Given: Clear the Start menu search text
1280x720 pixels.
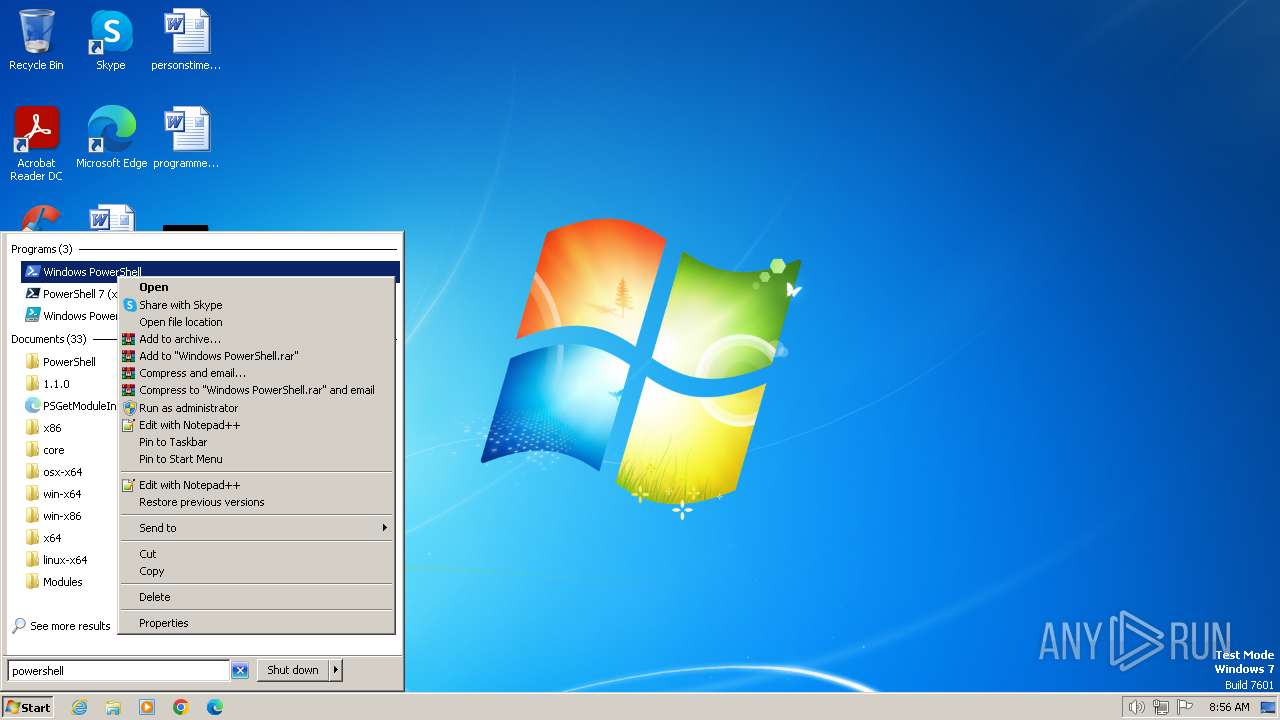Looking at the screenshot, I should 240,671.
